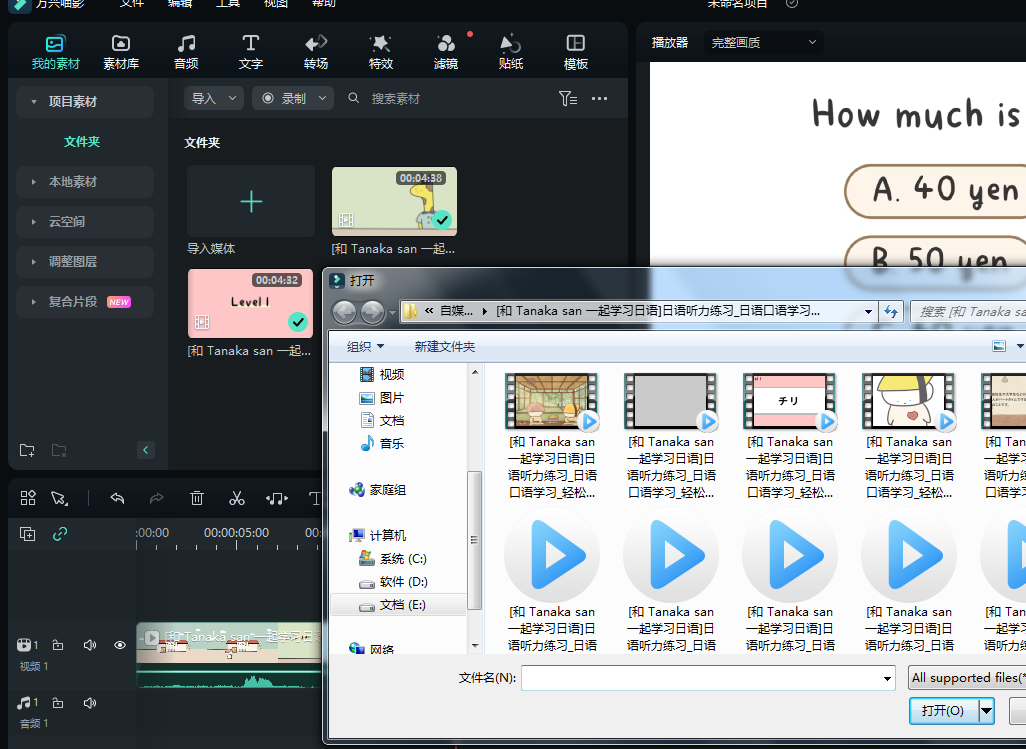Toggle visibility eye on 视频 1 track
Image resolution: width=1026 pixels, height=749 pixels.
pos(119,645)
